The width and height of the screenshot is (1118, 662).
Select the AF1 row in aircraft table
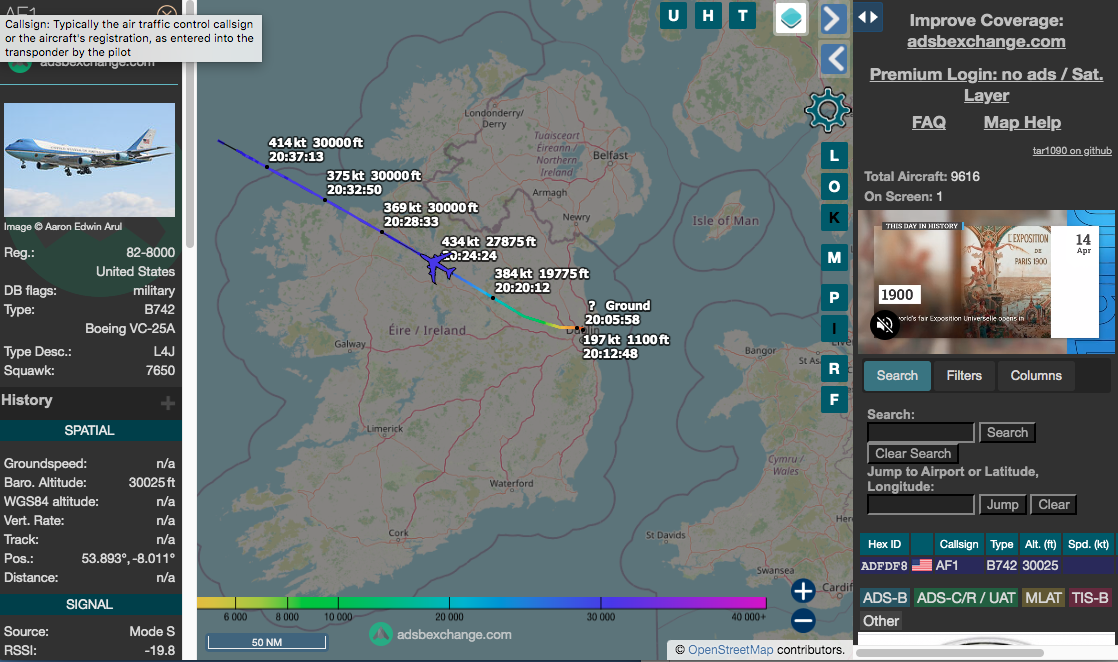tap(986, 566)
